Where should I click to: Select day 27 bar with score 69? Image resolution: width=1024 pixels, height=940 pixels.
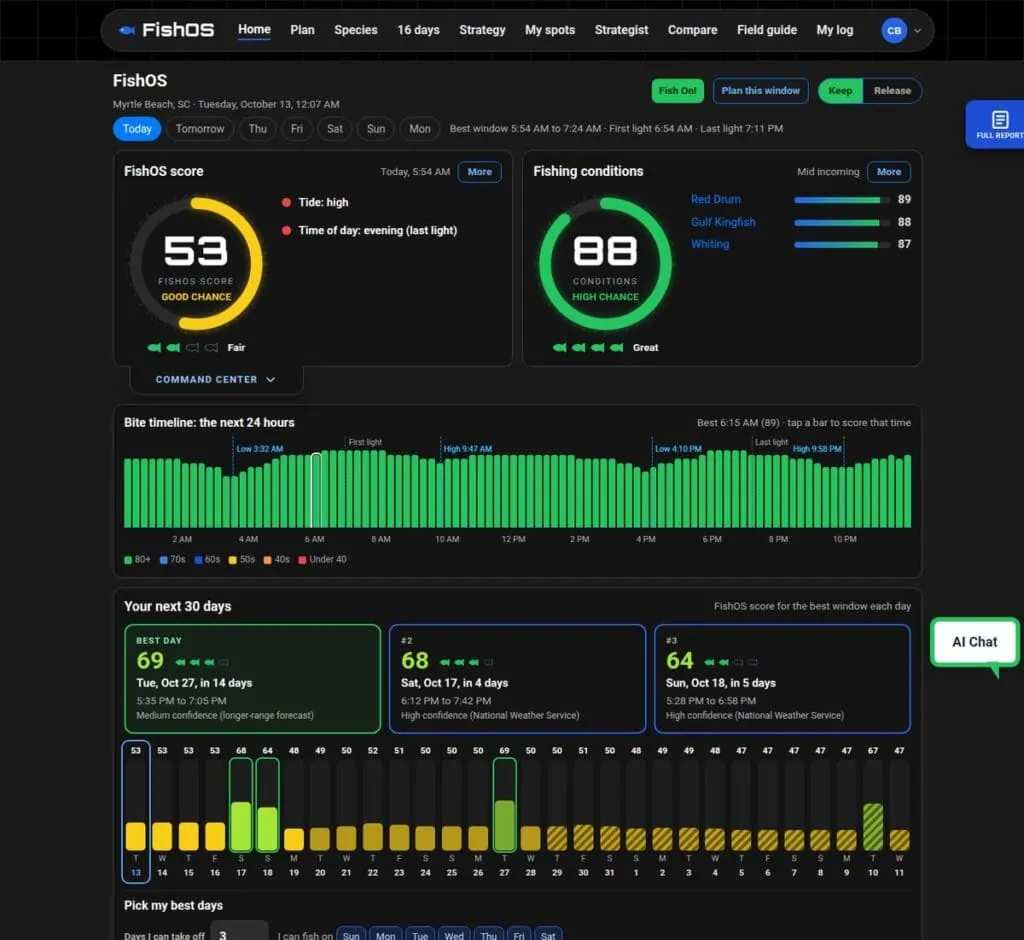tap(504, 805)
